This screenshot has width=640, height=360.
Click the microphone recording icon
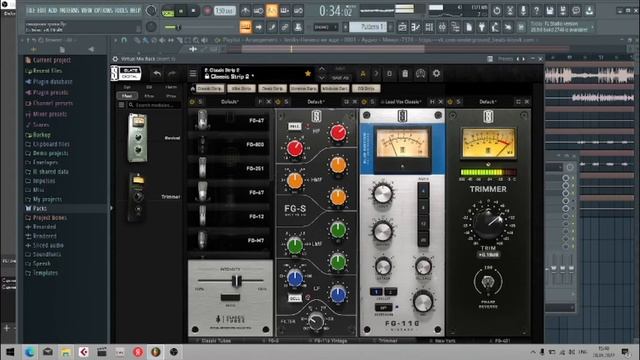click(x=523, y=11)
